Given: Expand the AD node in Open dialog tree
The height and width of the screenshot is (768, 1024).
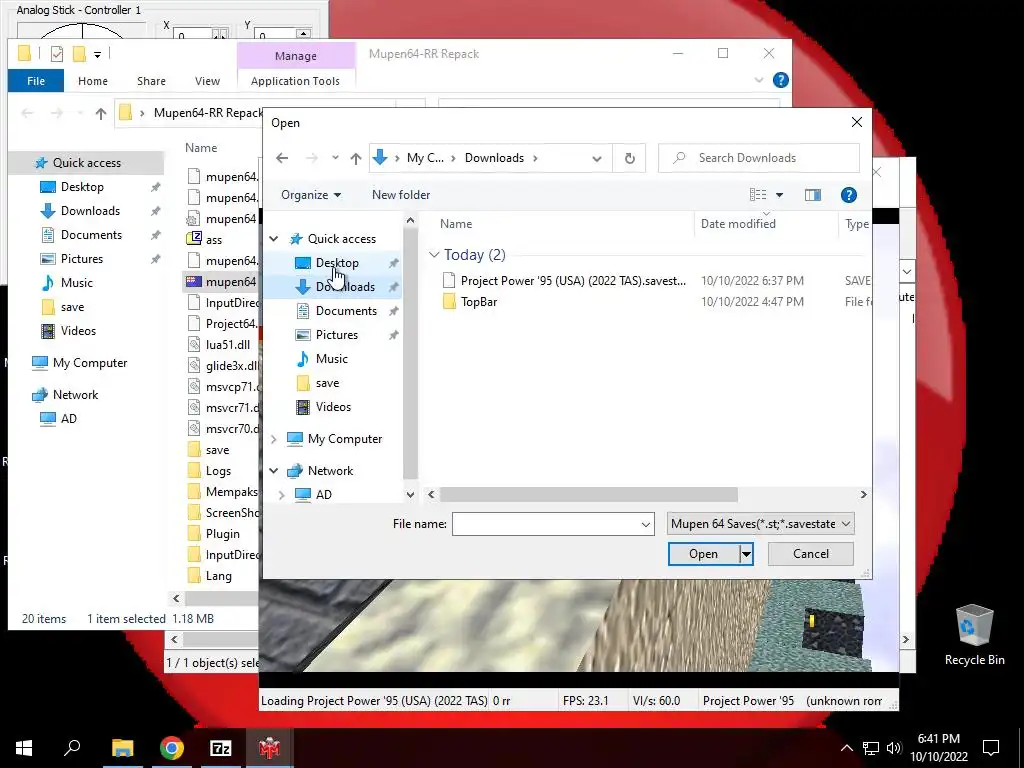Looking at the screenshot, I should click(x=282, y=495).
